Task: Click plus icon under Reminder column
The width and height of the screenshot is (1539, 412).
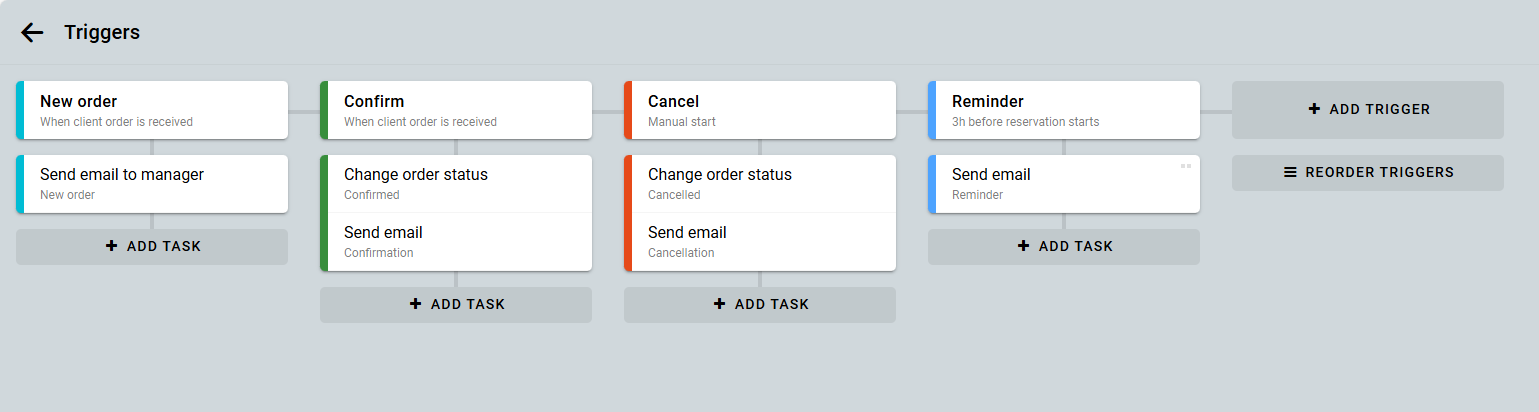Action: 1023,246
